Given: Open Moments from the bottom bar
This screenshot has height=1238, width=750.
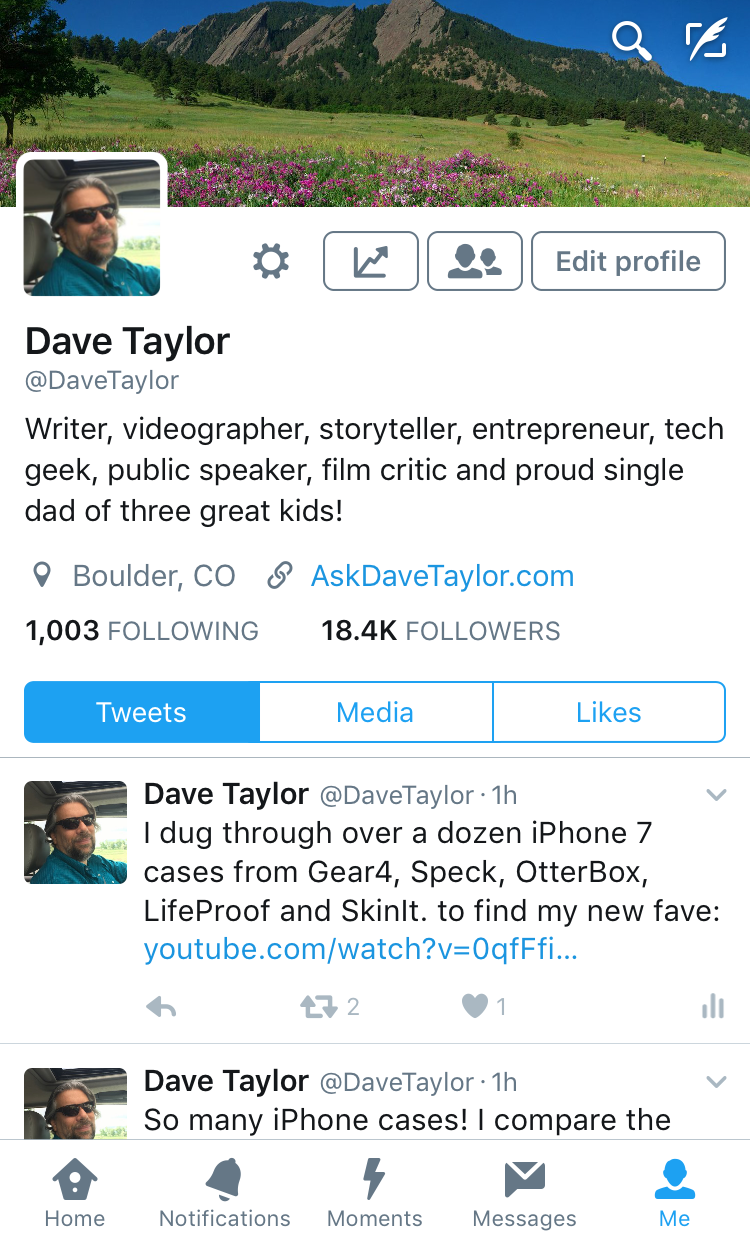Looking at the screenshot, I should pos(375,1192).
